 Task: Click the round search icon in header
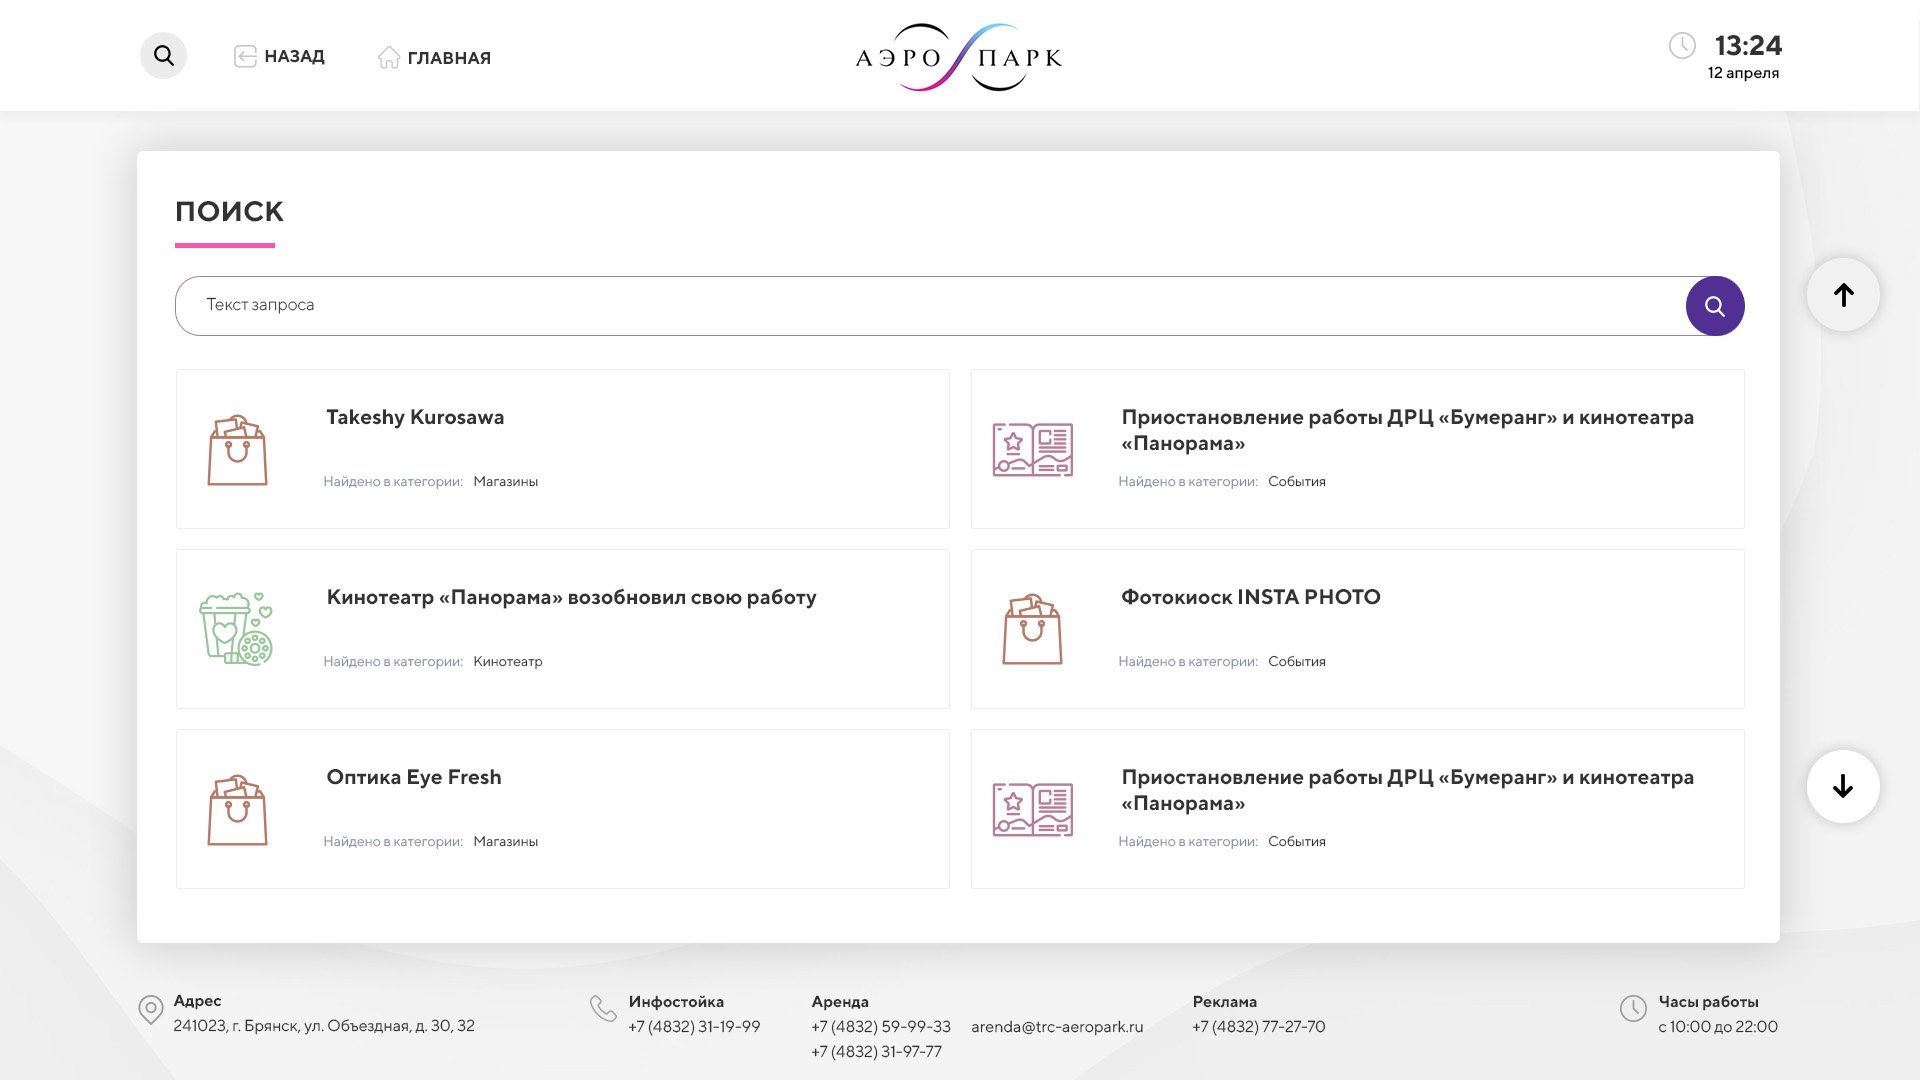[163, 56]
